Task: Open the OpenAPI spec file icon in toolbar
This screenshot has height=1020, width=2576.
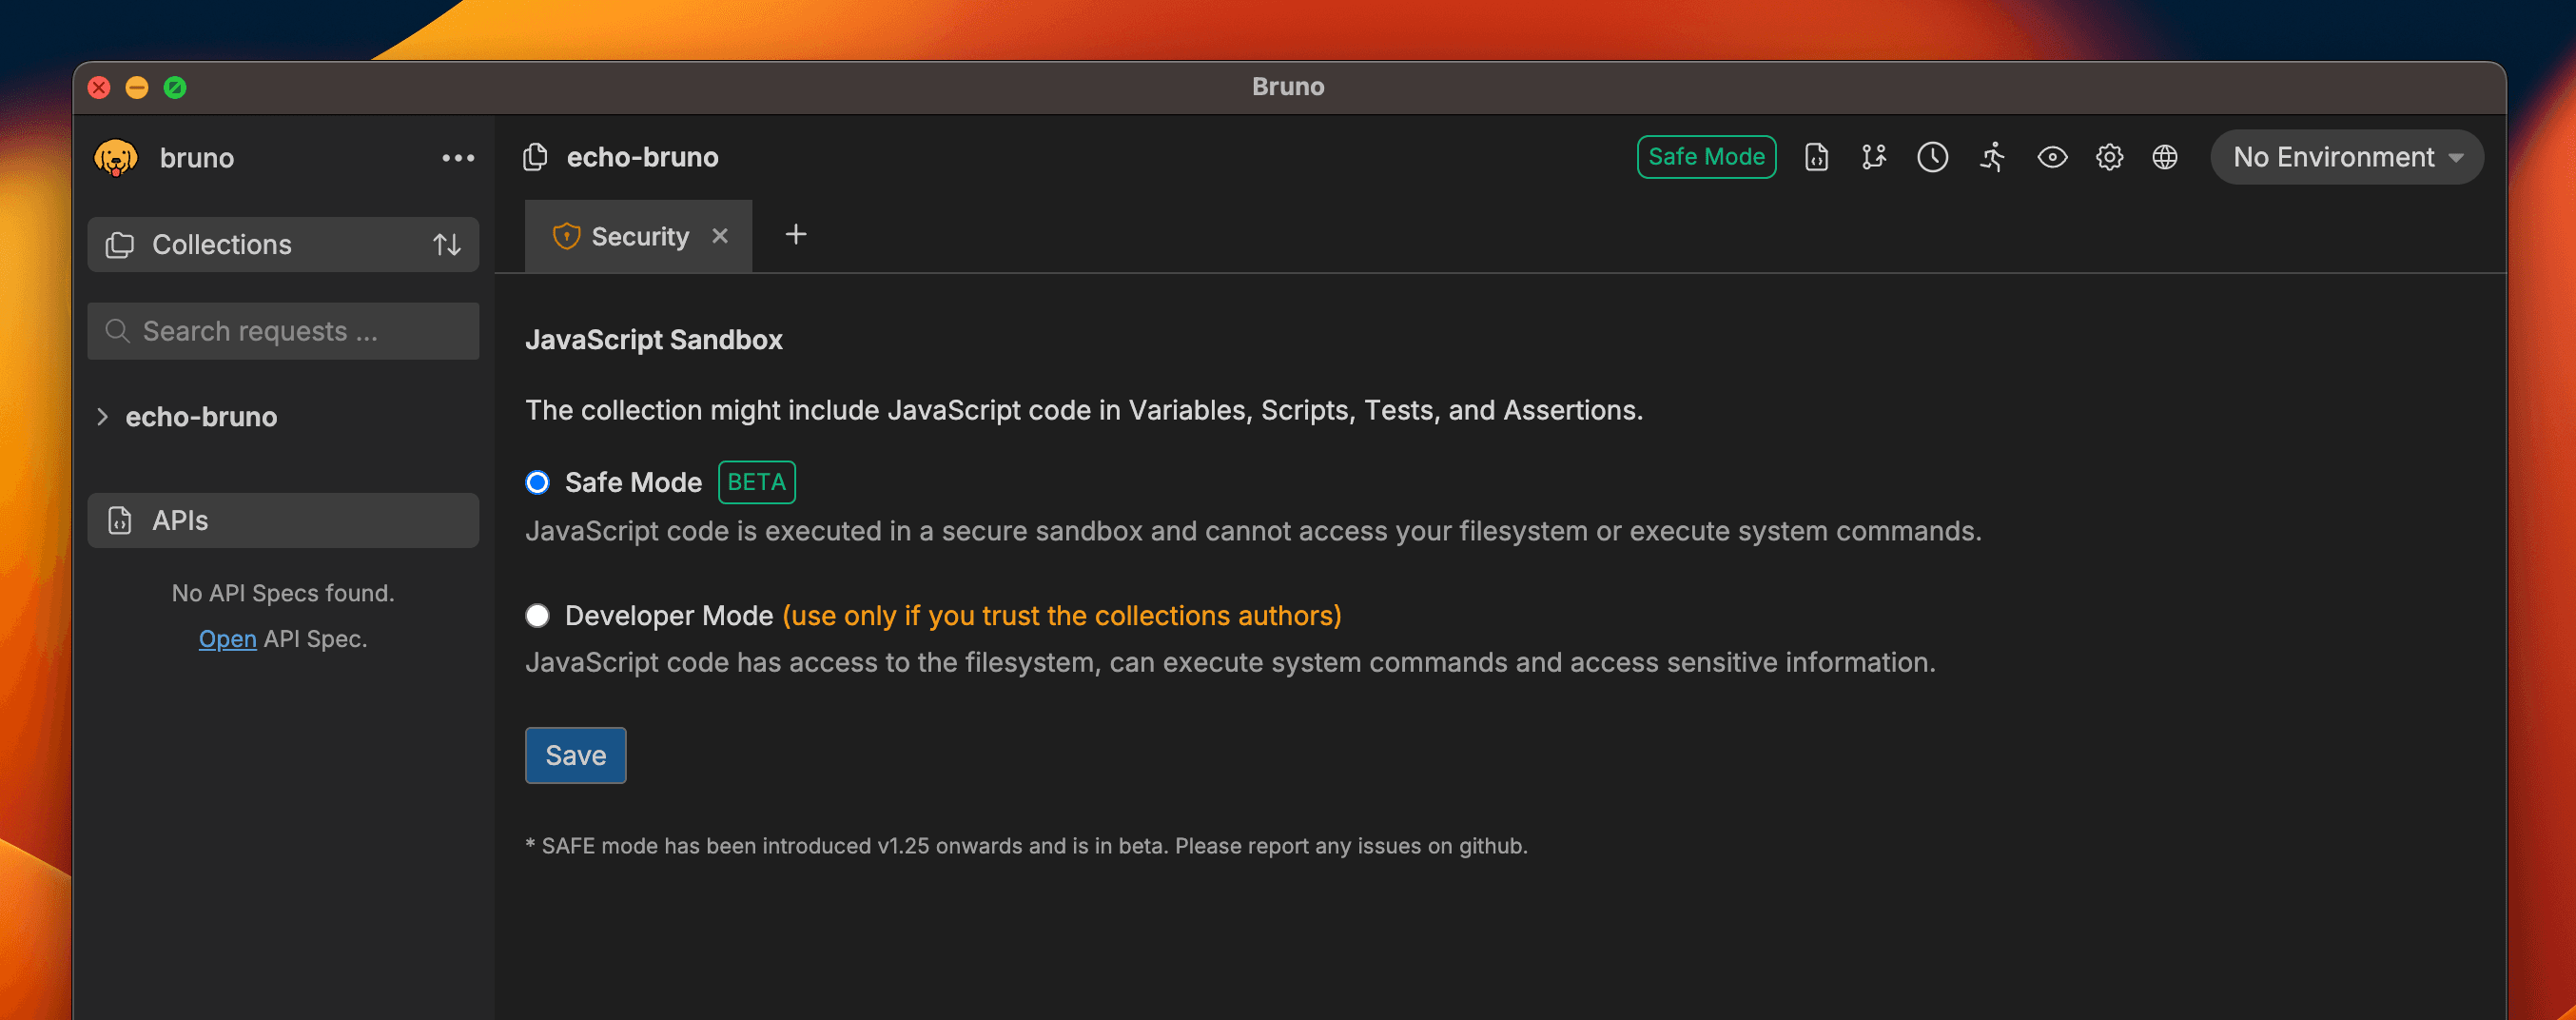Action: click(1816, 158)
